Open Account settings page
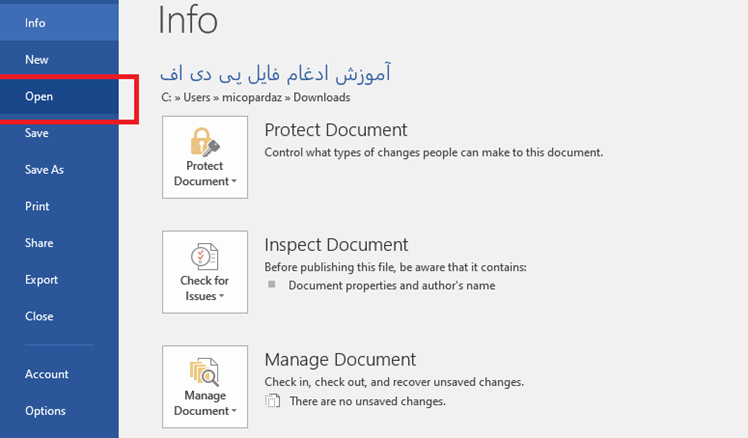Screen dimensions: 748x438 click(59, 374)
